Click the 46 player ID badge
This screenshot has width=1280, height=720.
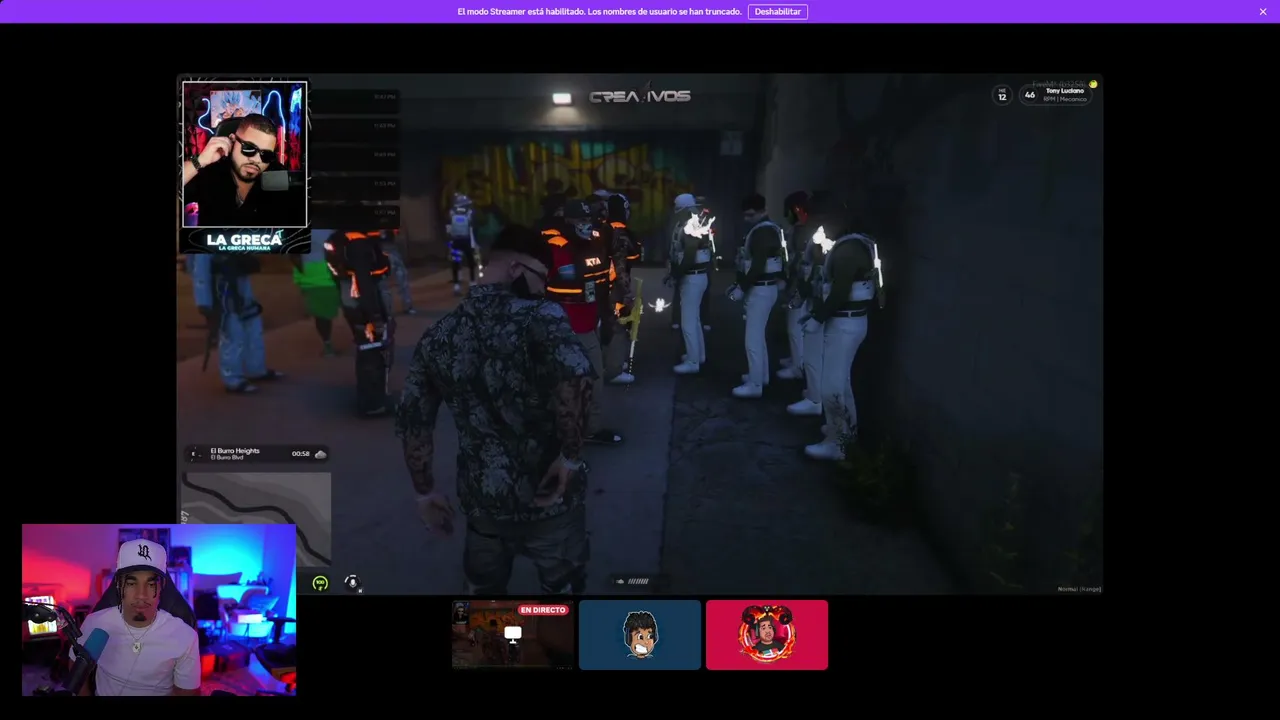tap(1030, 96)
